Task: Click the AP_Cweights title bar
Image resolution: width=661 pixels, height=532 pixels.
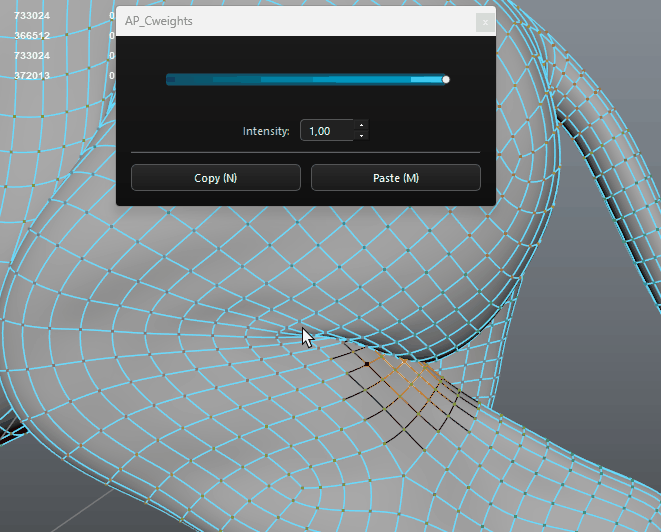Action: 306,21
